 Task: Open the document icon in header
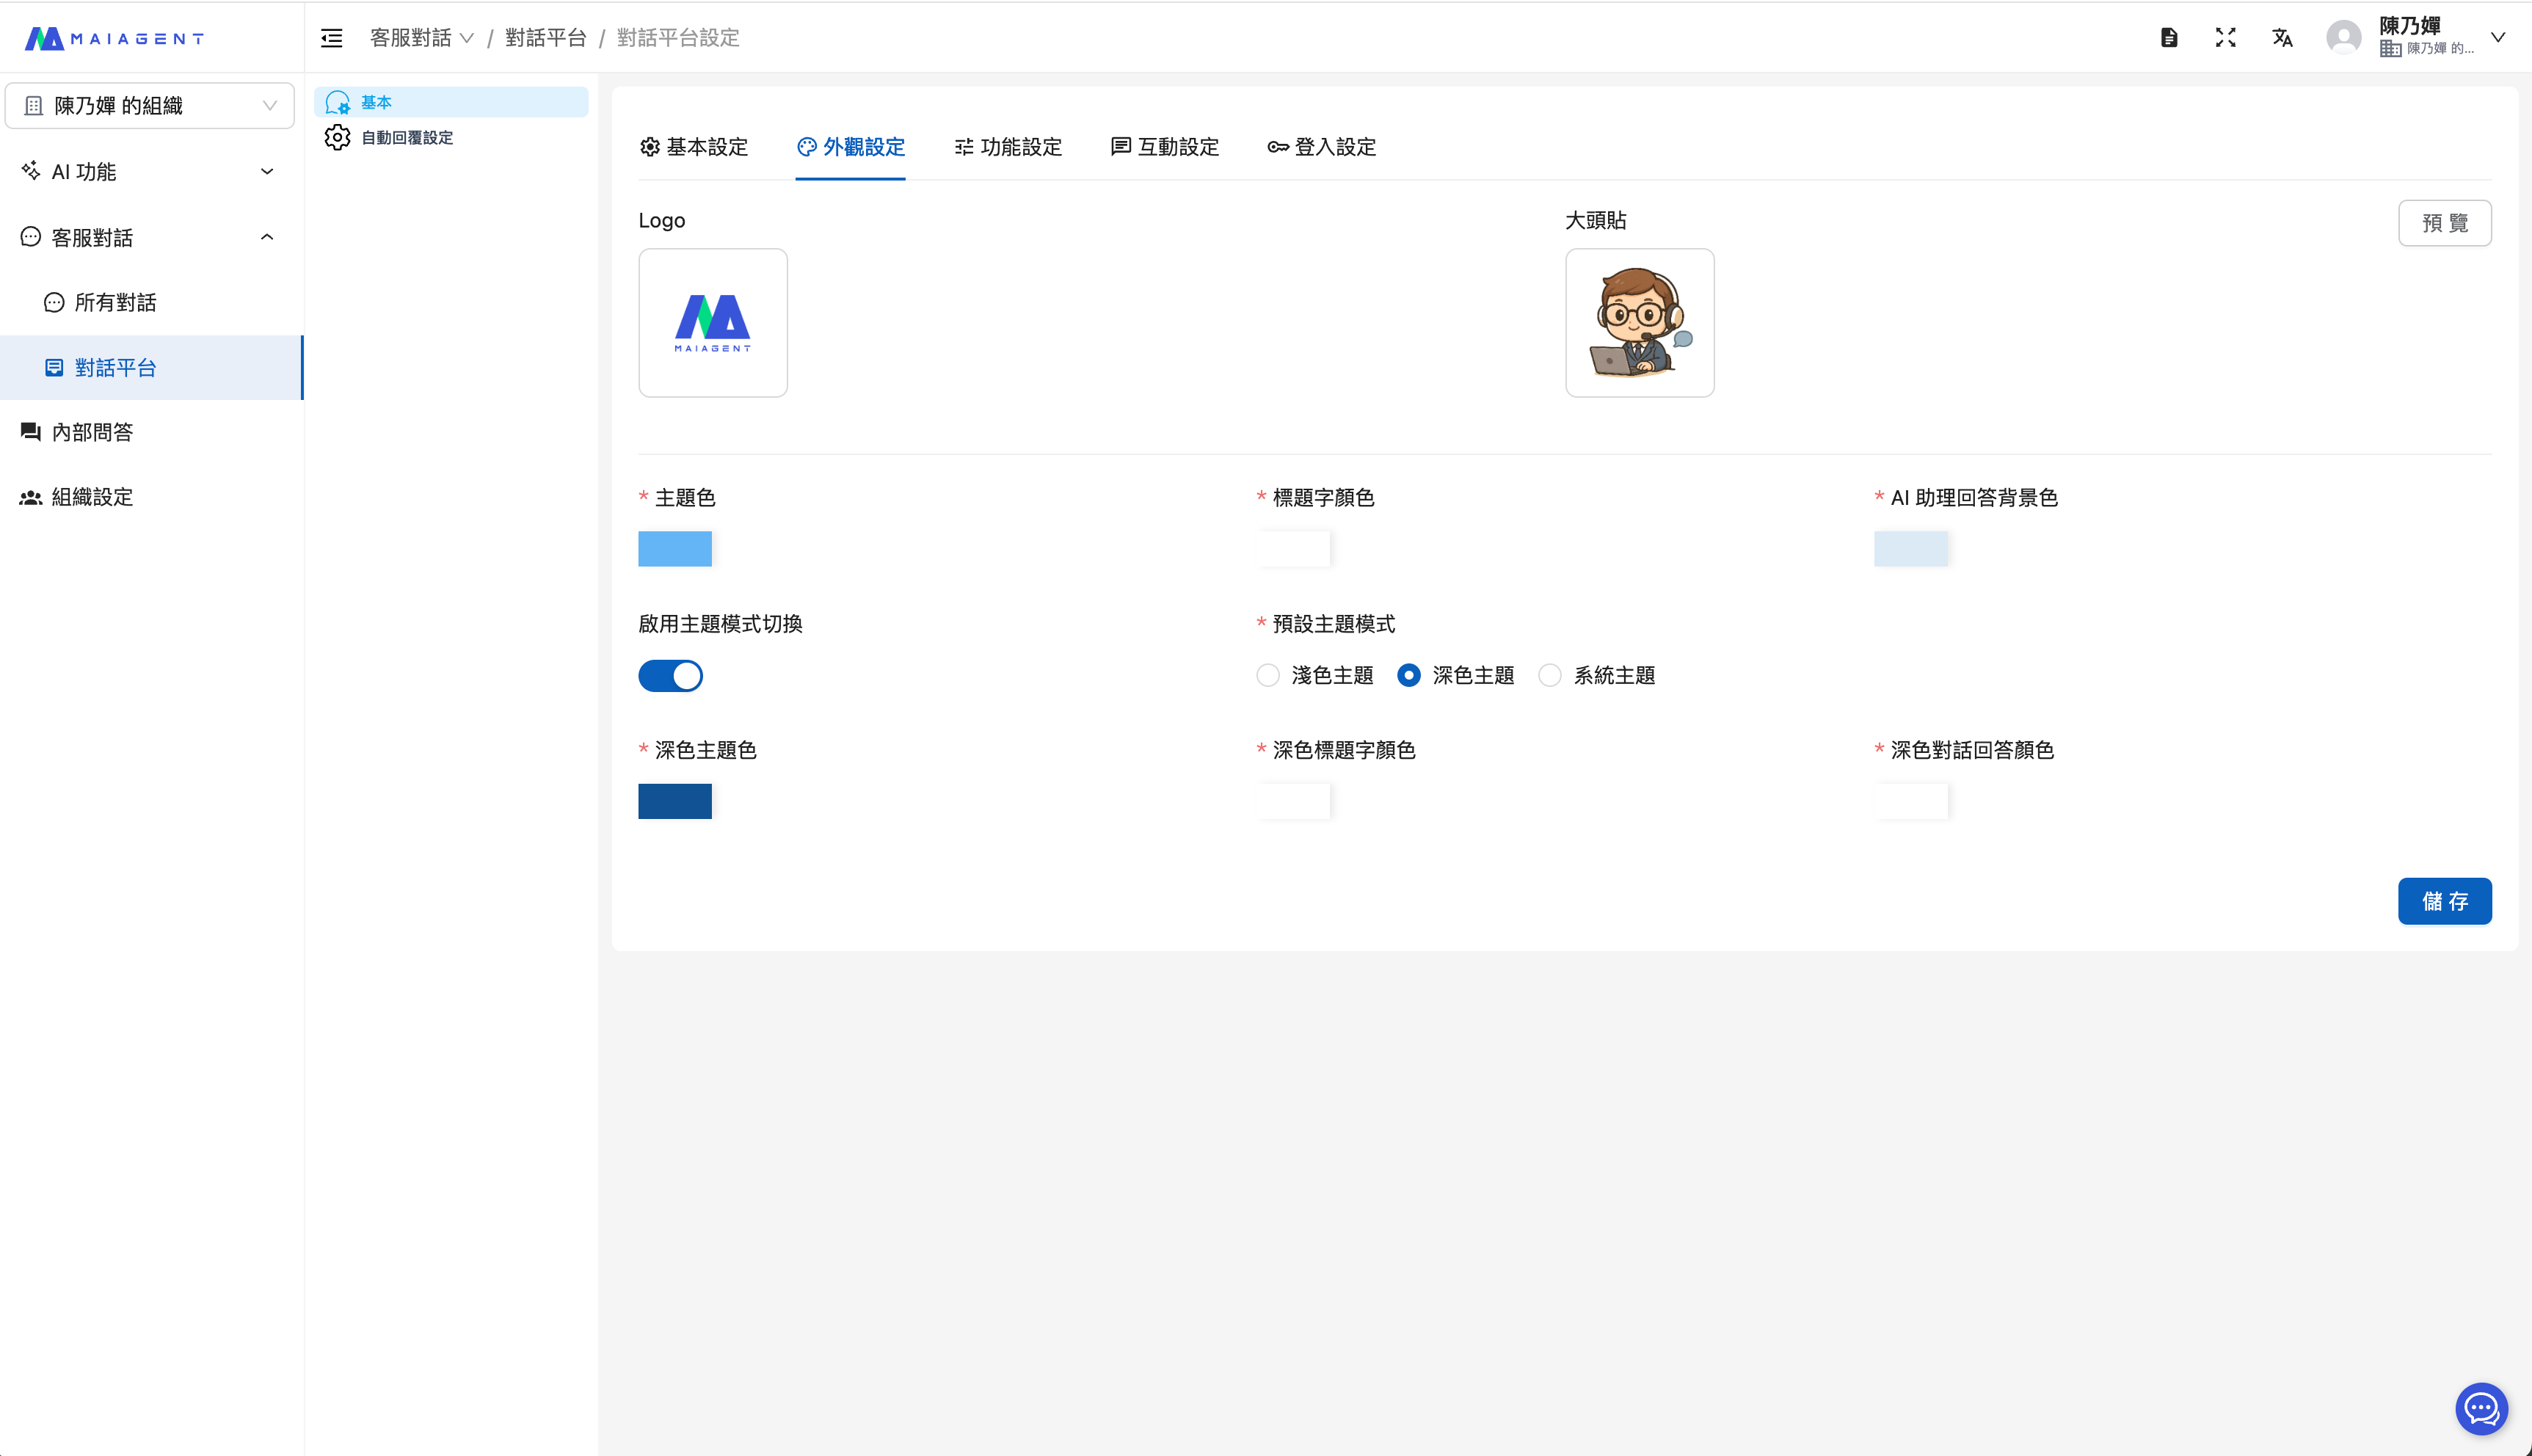tap(2169, 38)
